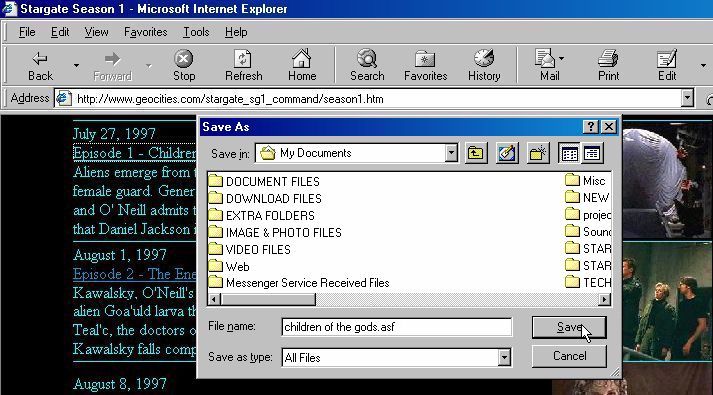Create a new folder with the toolbar icon

click(x=537, y=153)
